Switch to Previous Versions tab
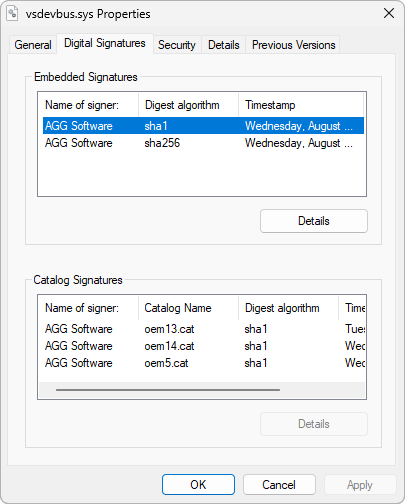Viewport: 405px width, 504px height. point(293,45)
